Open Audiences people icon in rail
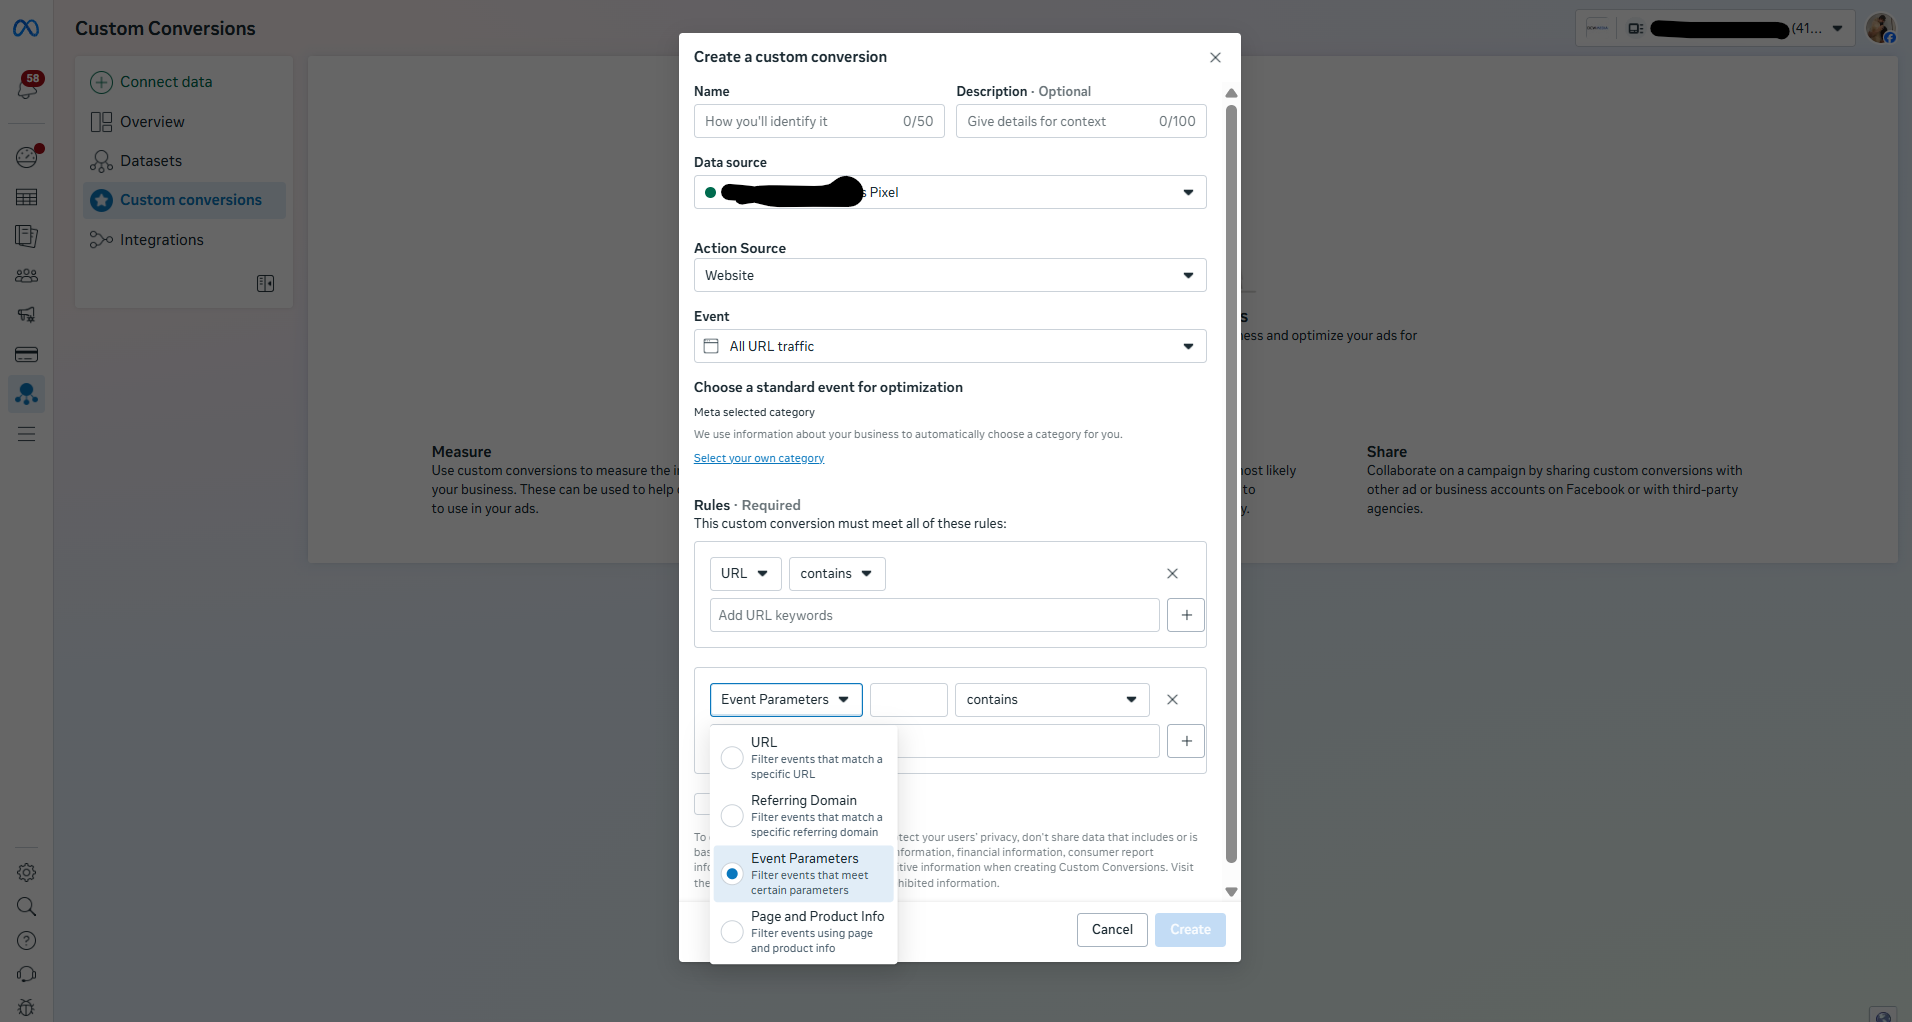 [27, 276]
